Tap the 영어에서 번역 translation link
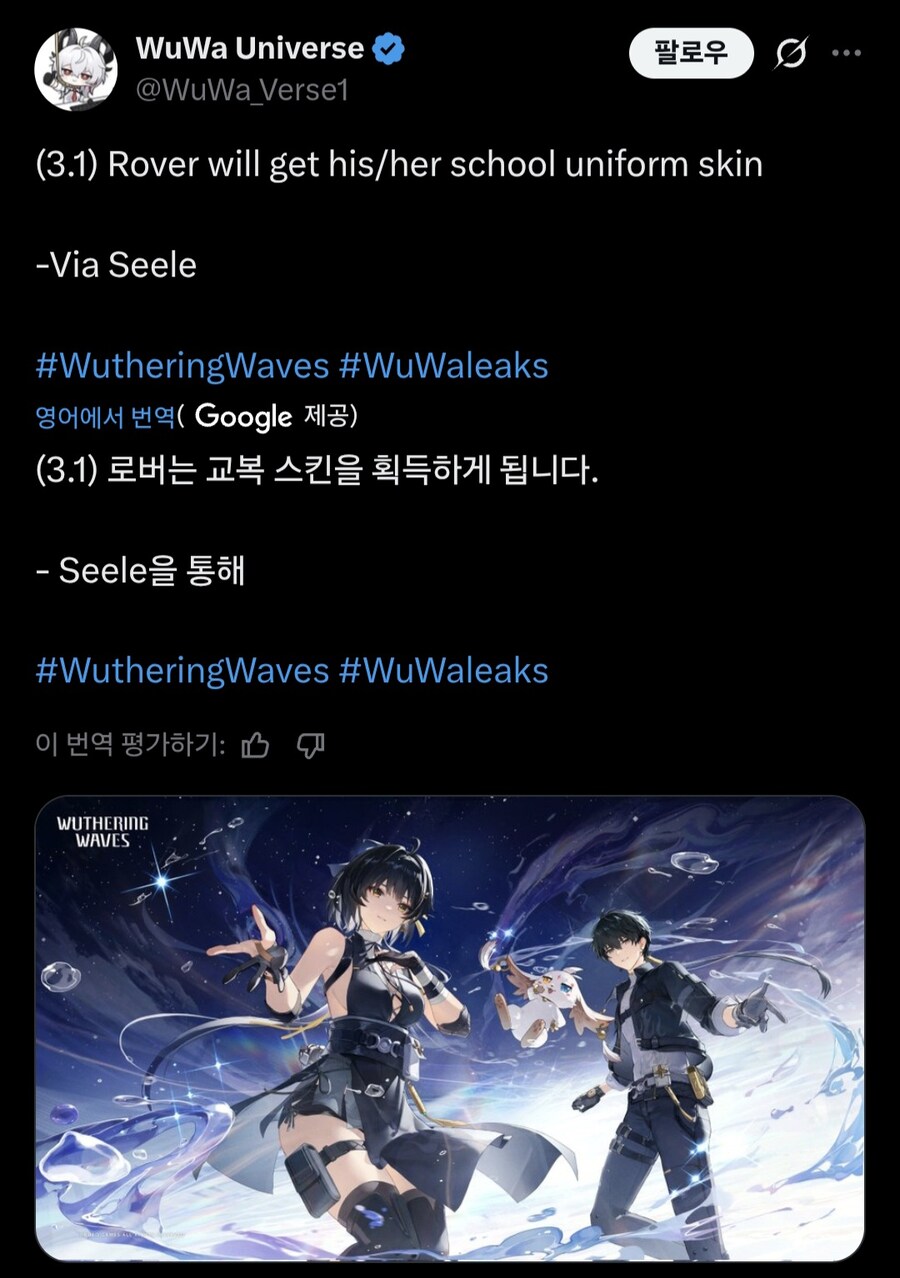The image size is (900, 1278). click(106, 416)
